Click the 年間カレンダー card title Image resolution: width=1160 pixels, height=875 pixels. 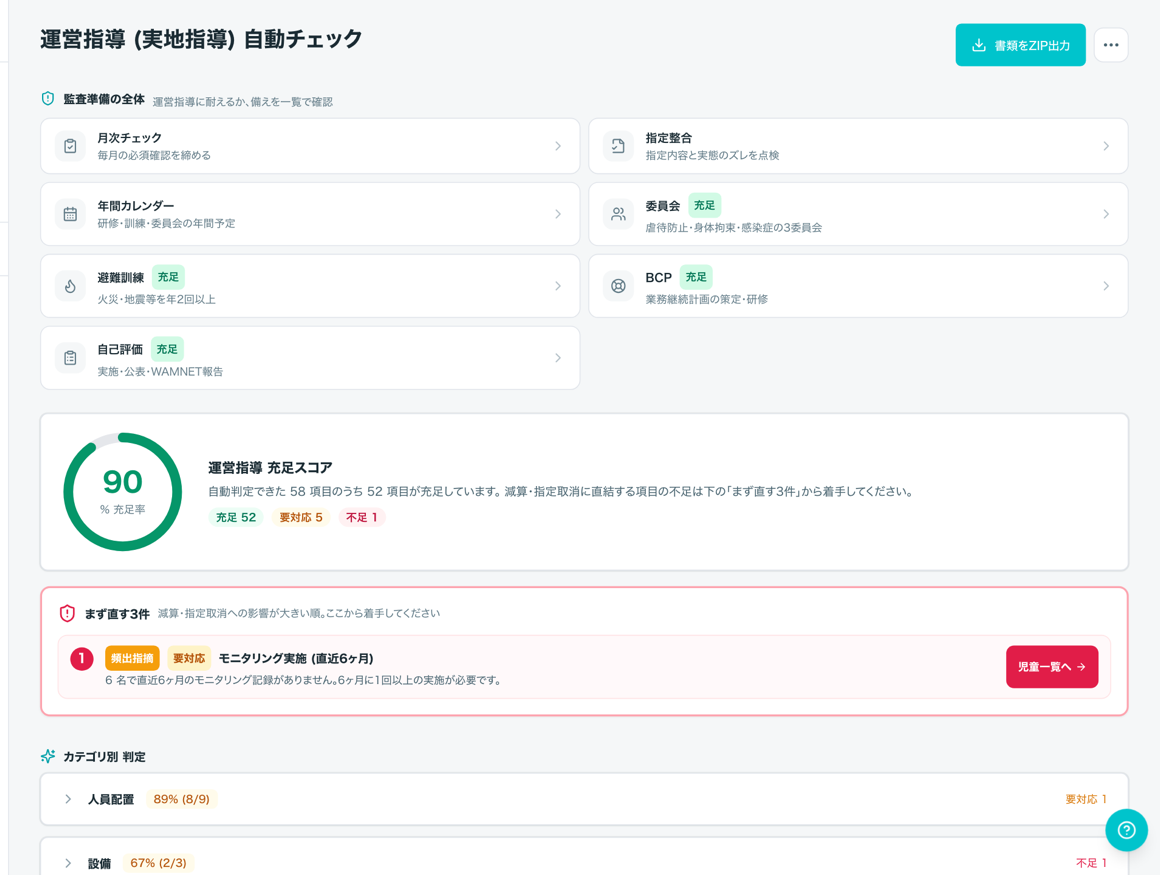(x=135, y=206)
